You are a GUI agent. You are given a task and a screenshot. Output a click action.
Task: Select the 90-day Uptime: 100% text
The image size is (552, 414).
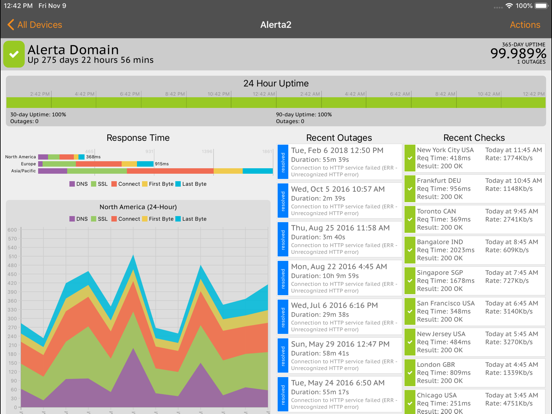303,114
